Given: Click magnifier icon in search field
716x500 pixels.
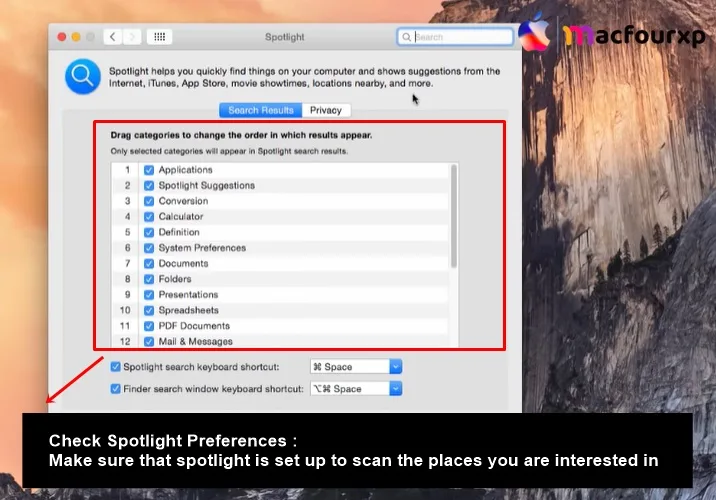Looking at the screenshot, I should pos(406,37).
